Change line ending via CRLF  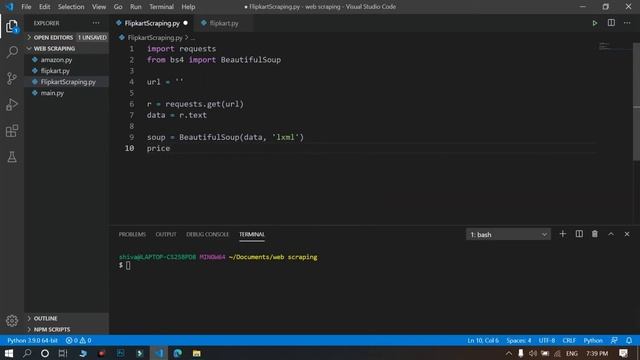569,340
